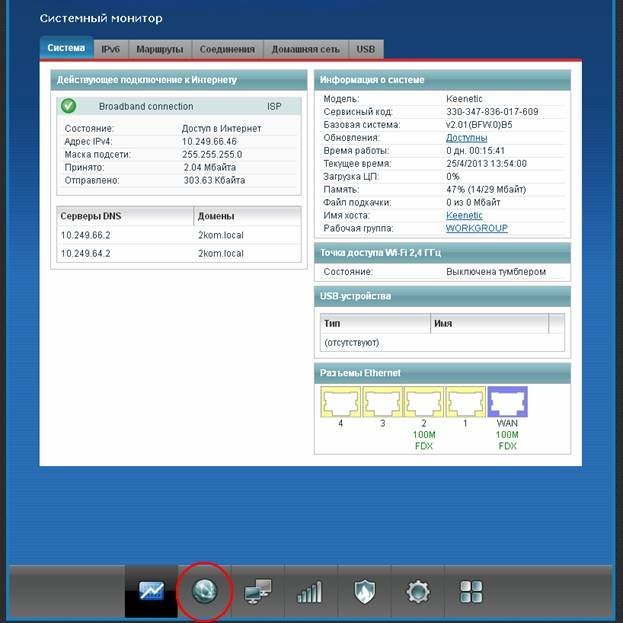Open System settings gear icon
Image resolution: width=623 pixels, height=623 pixels.
pyautogui.click(x=417, y=592)
